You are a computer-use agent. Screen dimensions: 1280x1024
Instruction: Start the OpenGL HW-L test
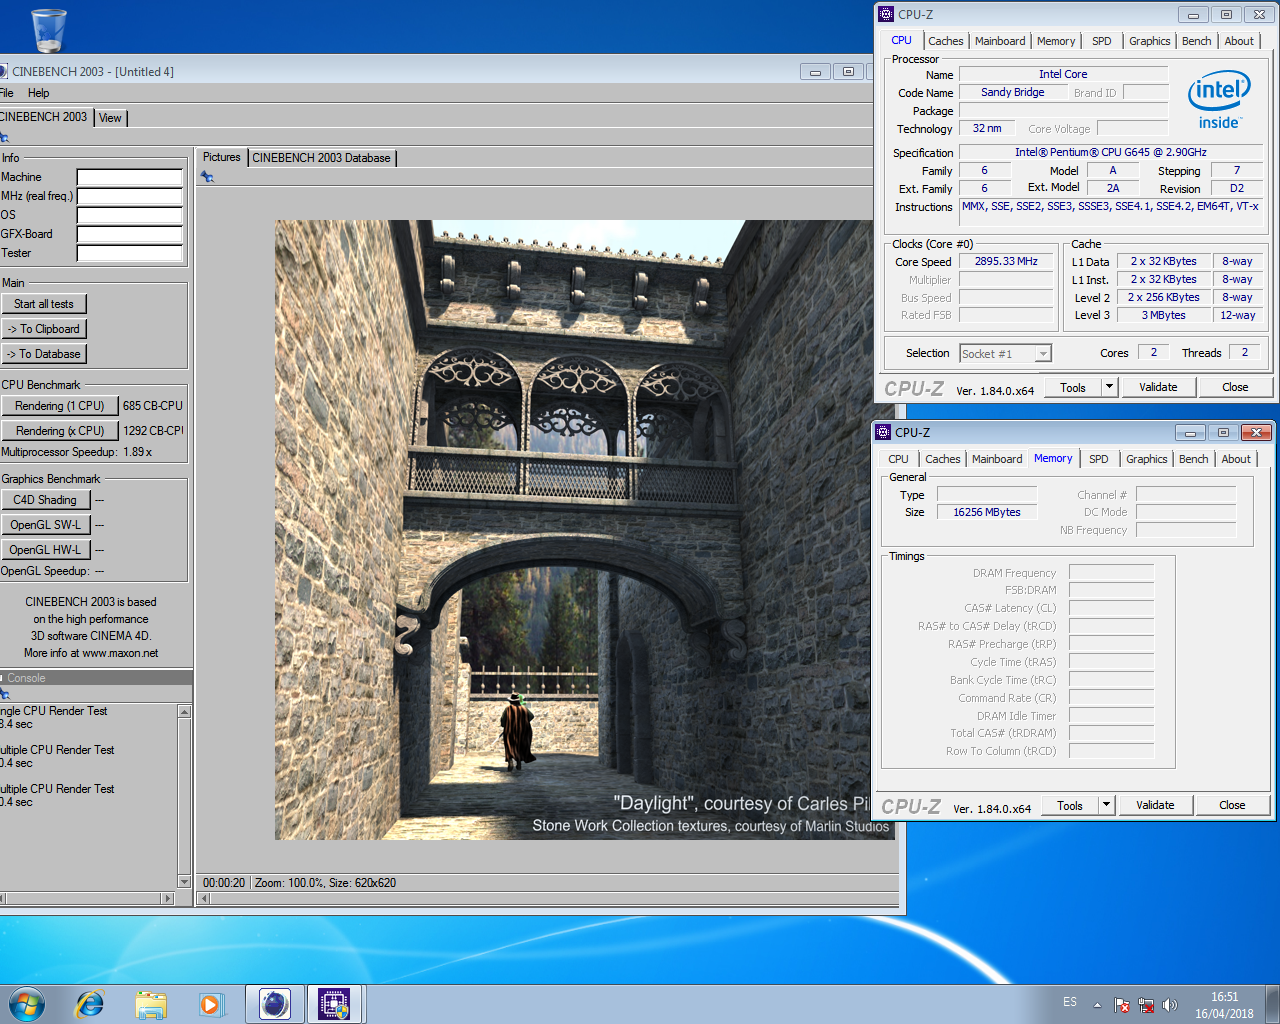pyautogui.click(x=46, y=550)
